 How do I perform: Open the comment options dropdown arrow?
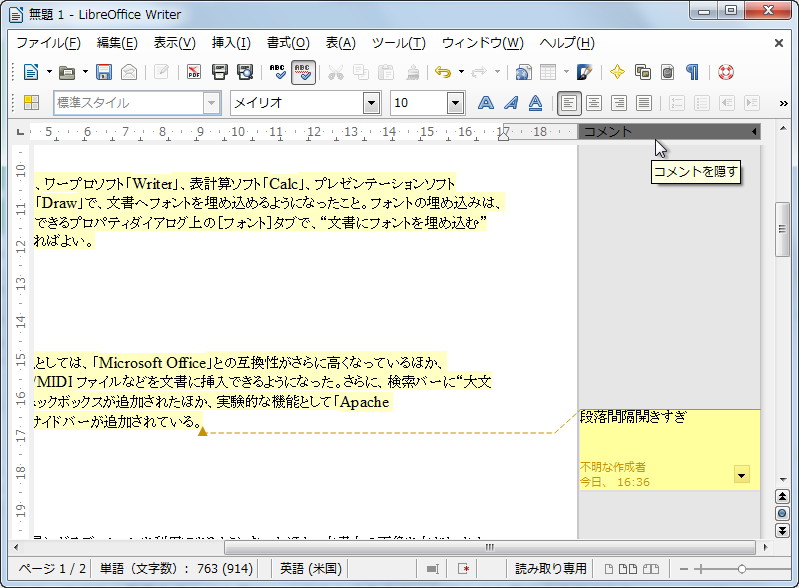point(741,475)
